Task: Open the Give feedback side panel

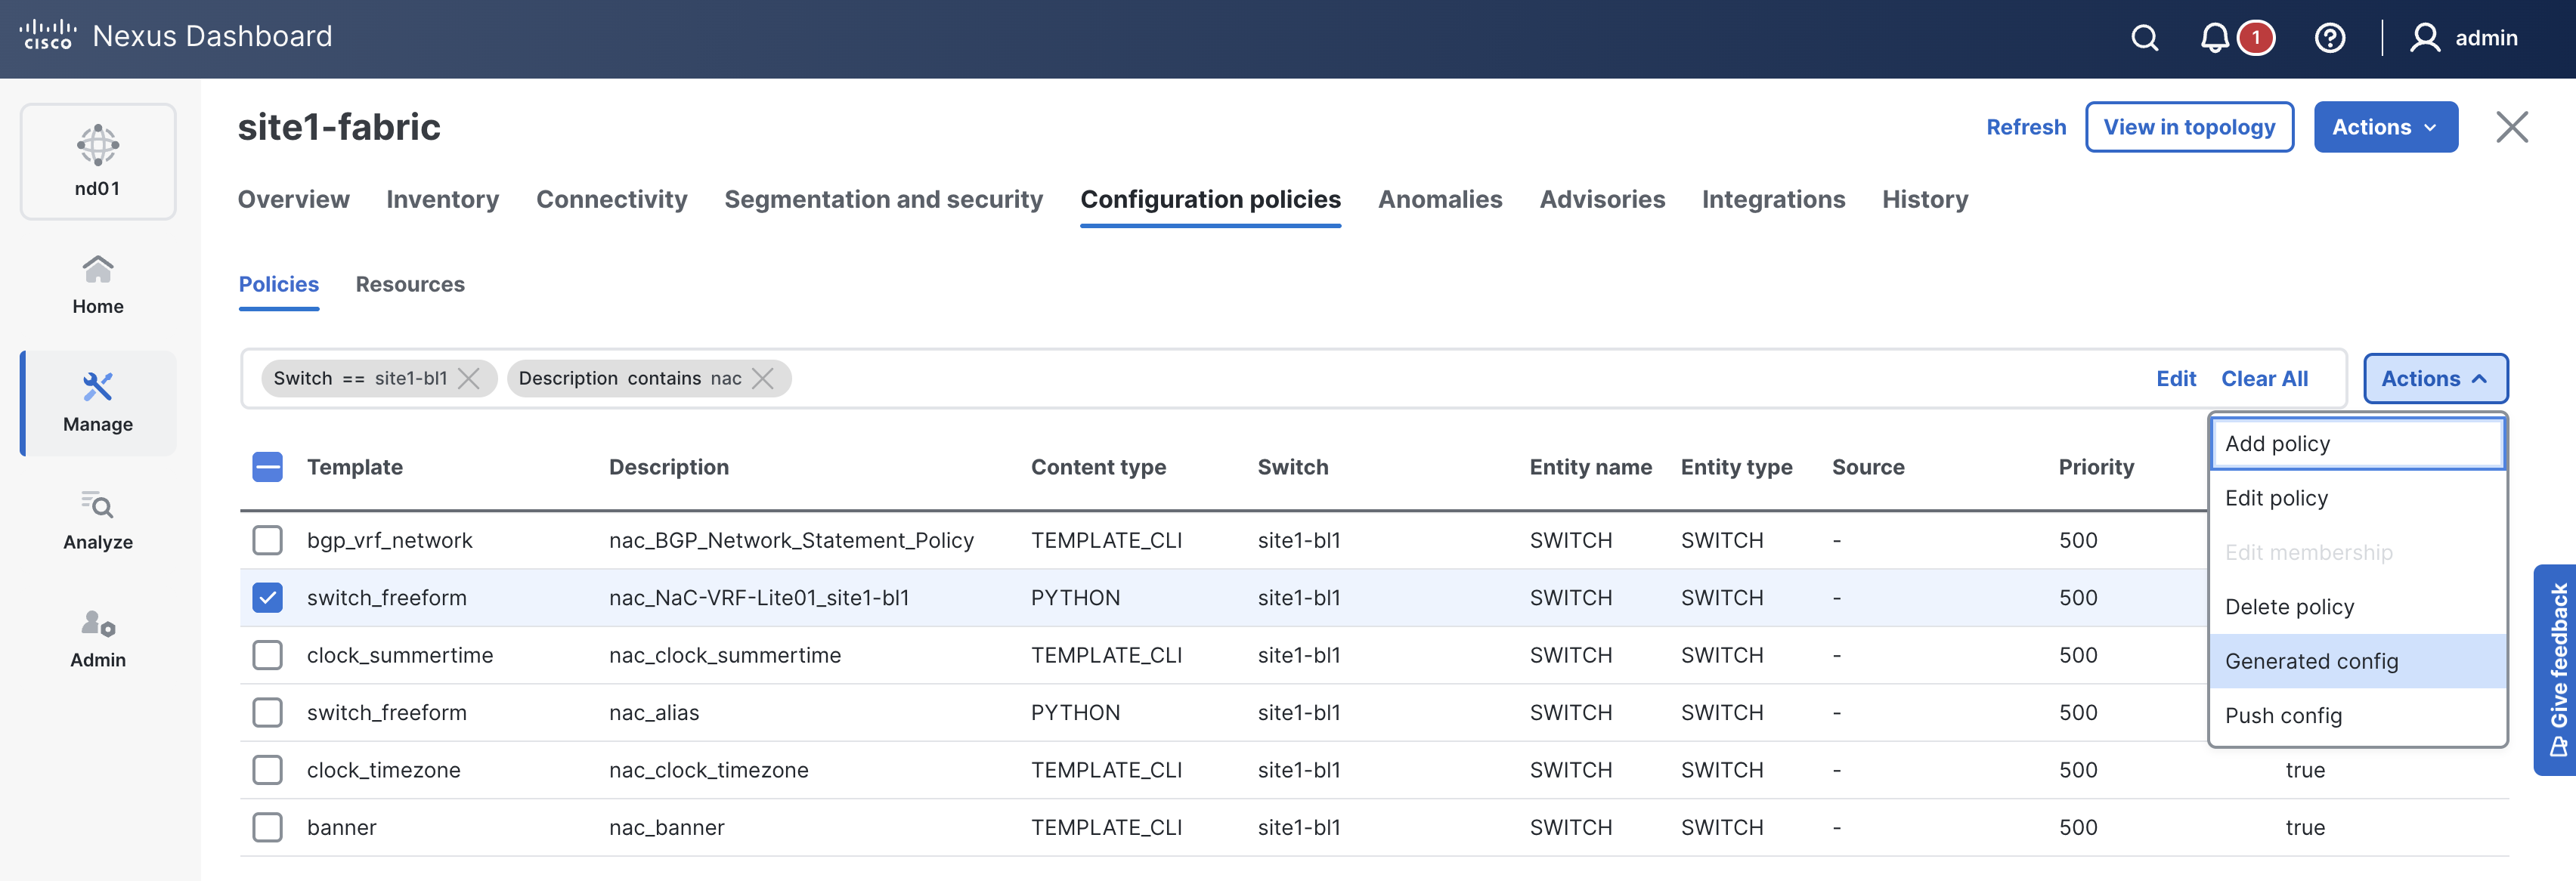Action: tap(2557, 669)
